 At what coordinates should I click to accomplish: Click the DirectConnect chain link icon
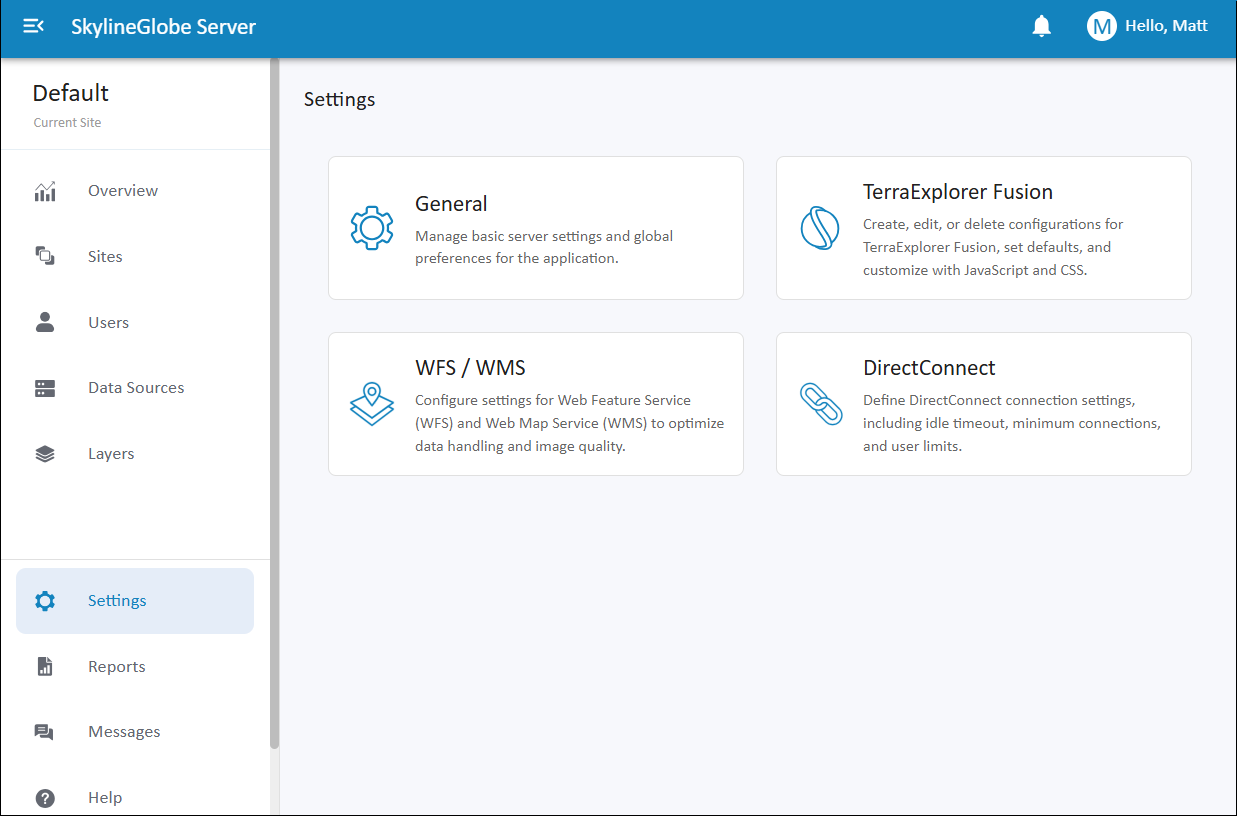[x=819, y=403]
